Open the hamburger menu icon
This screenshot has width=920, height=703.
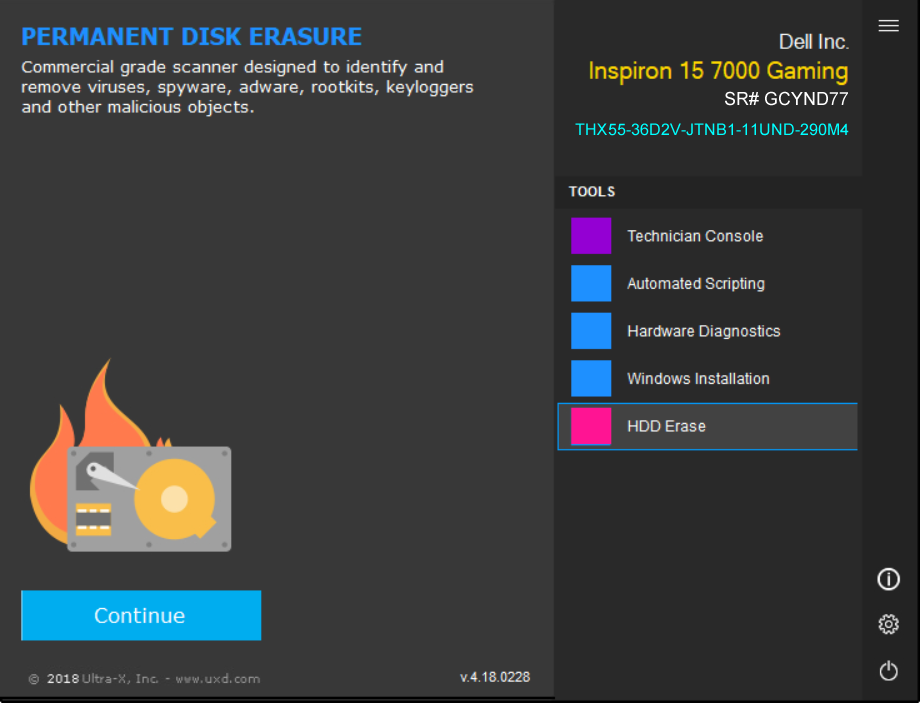(888, 26)
